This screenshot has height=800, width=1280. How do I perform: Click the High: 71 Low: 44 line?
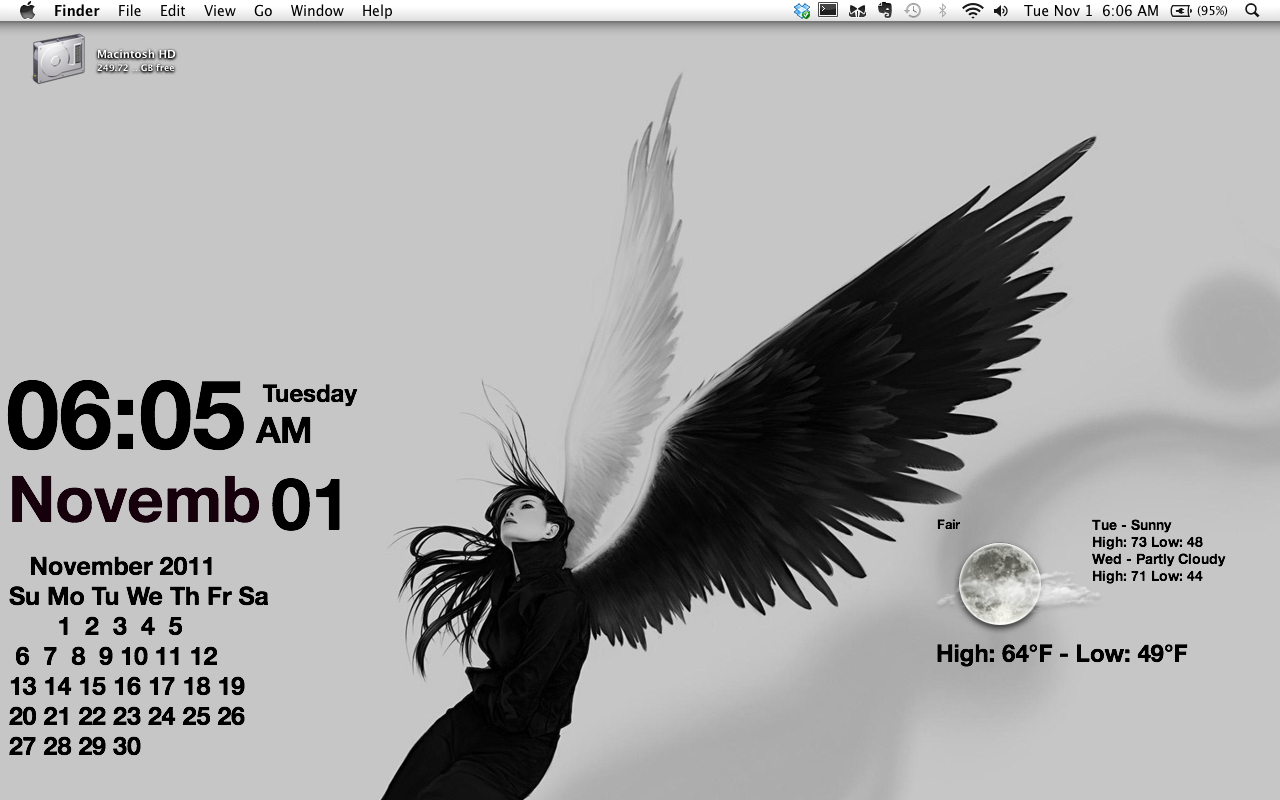click(x=1147, y=576)
